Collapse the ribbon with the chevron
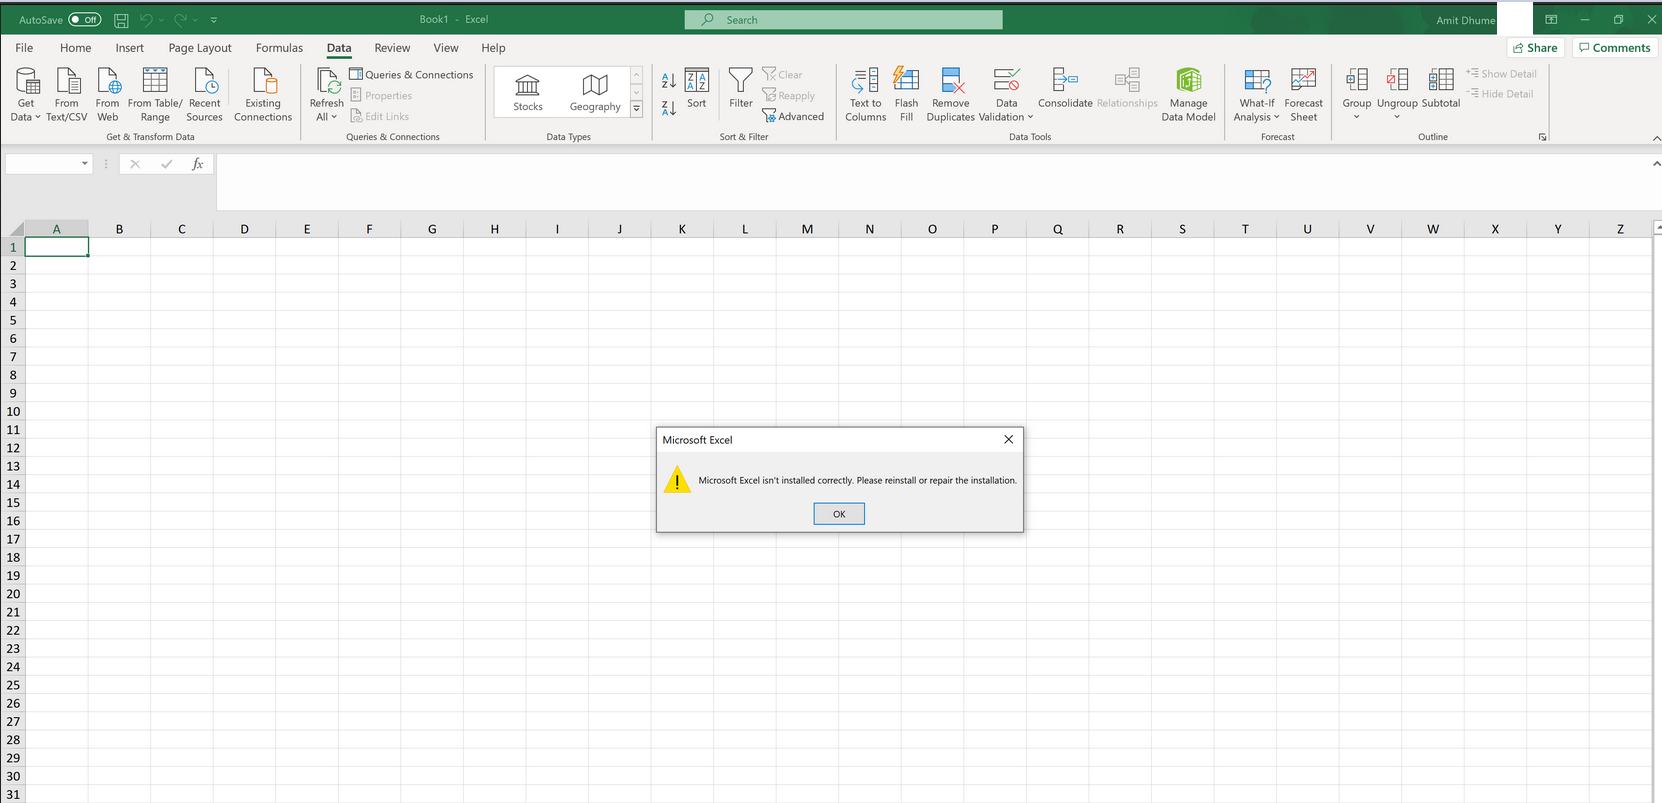The image size is (1662, 803). 1656,138
